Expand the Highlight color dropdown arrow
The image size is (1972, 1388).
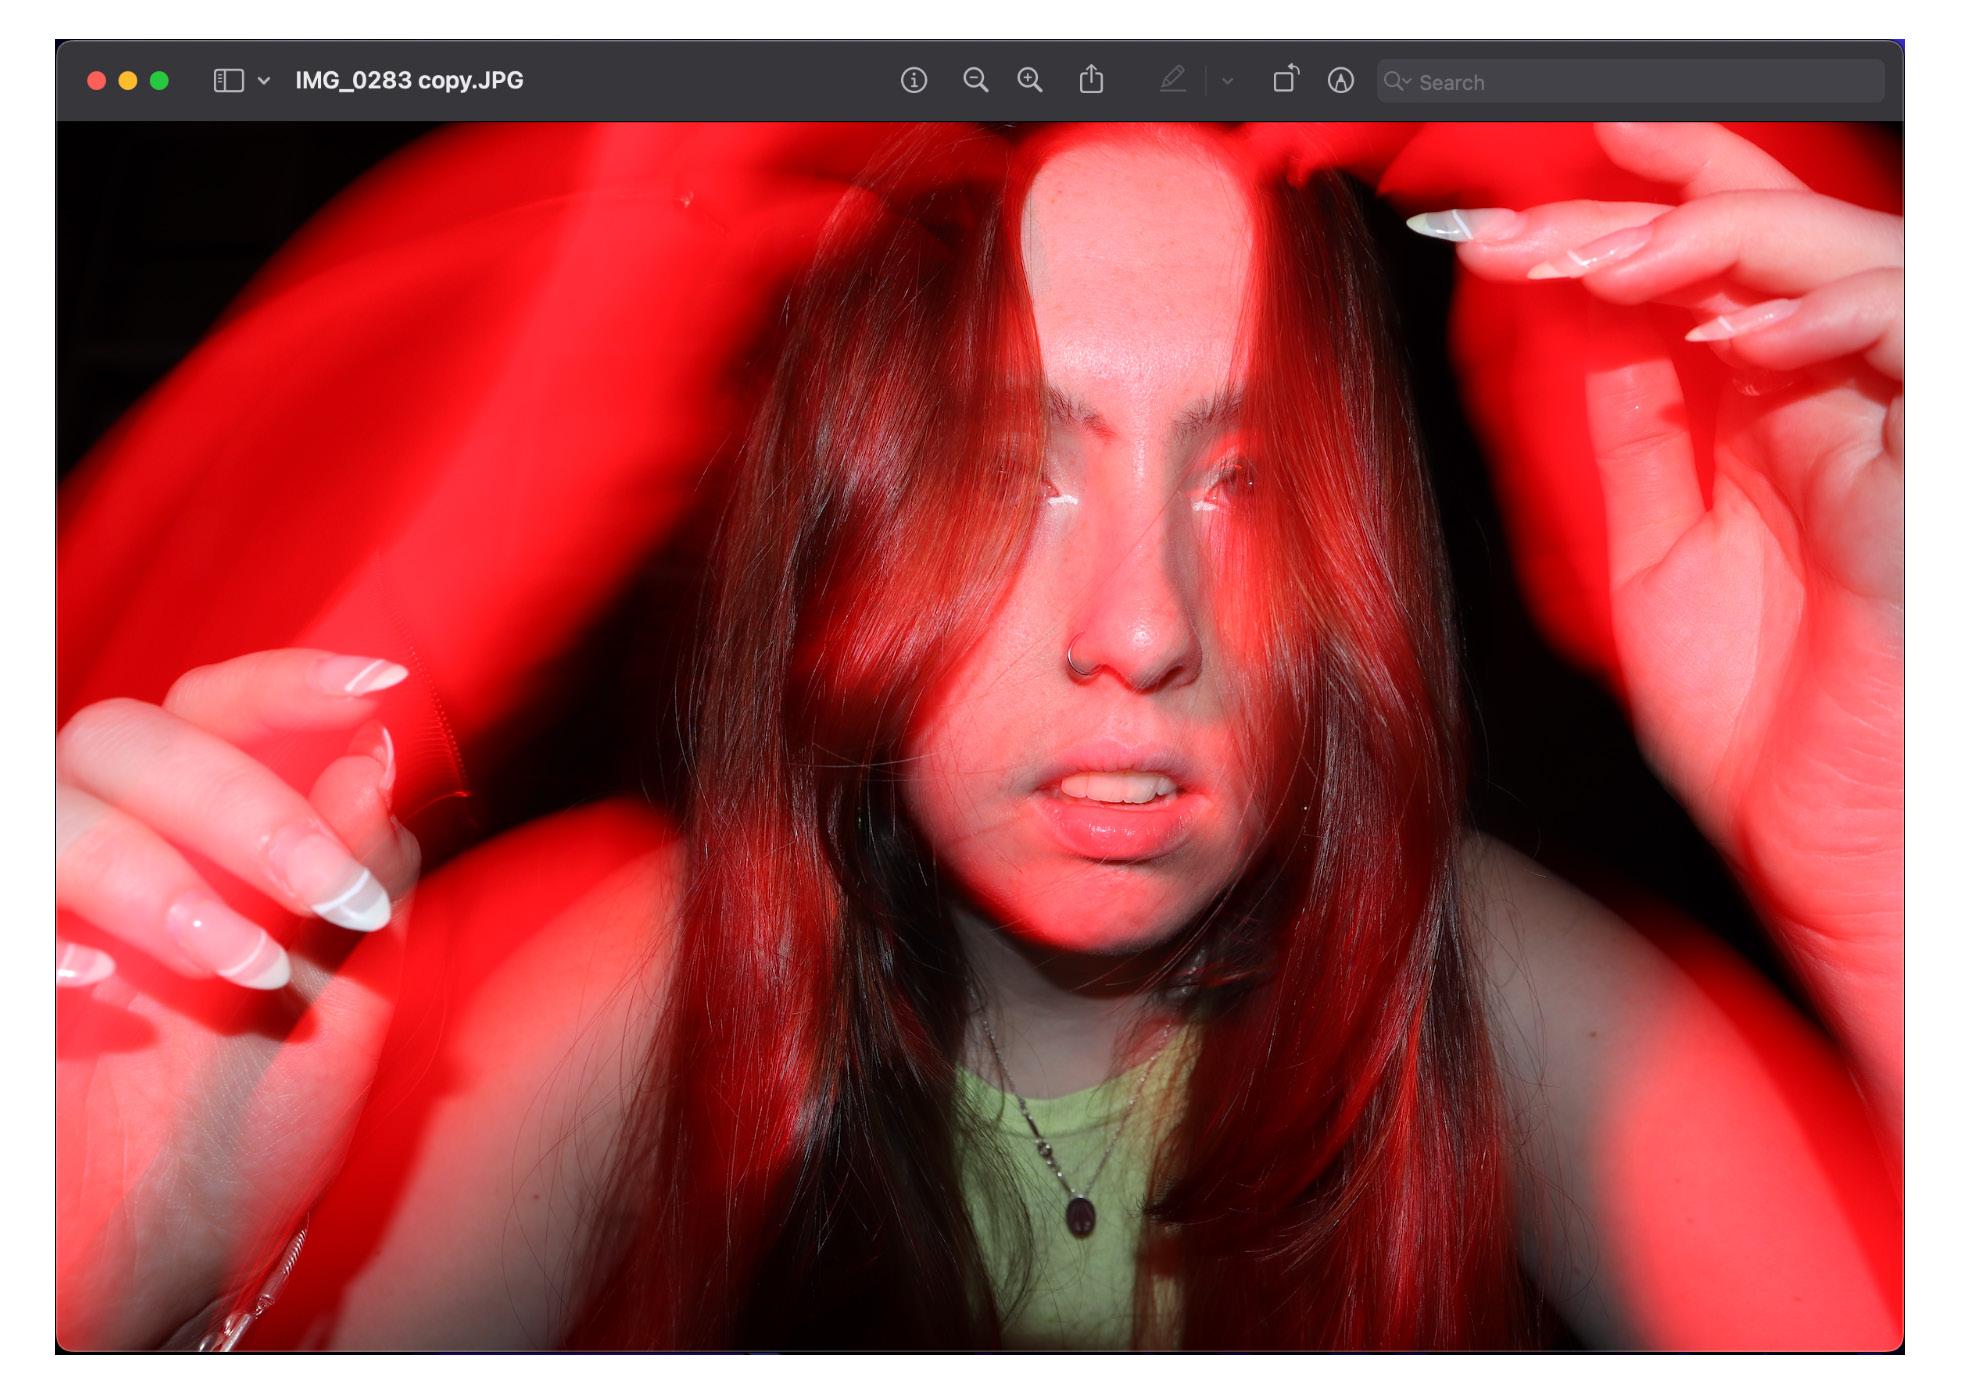1227,81
